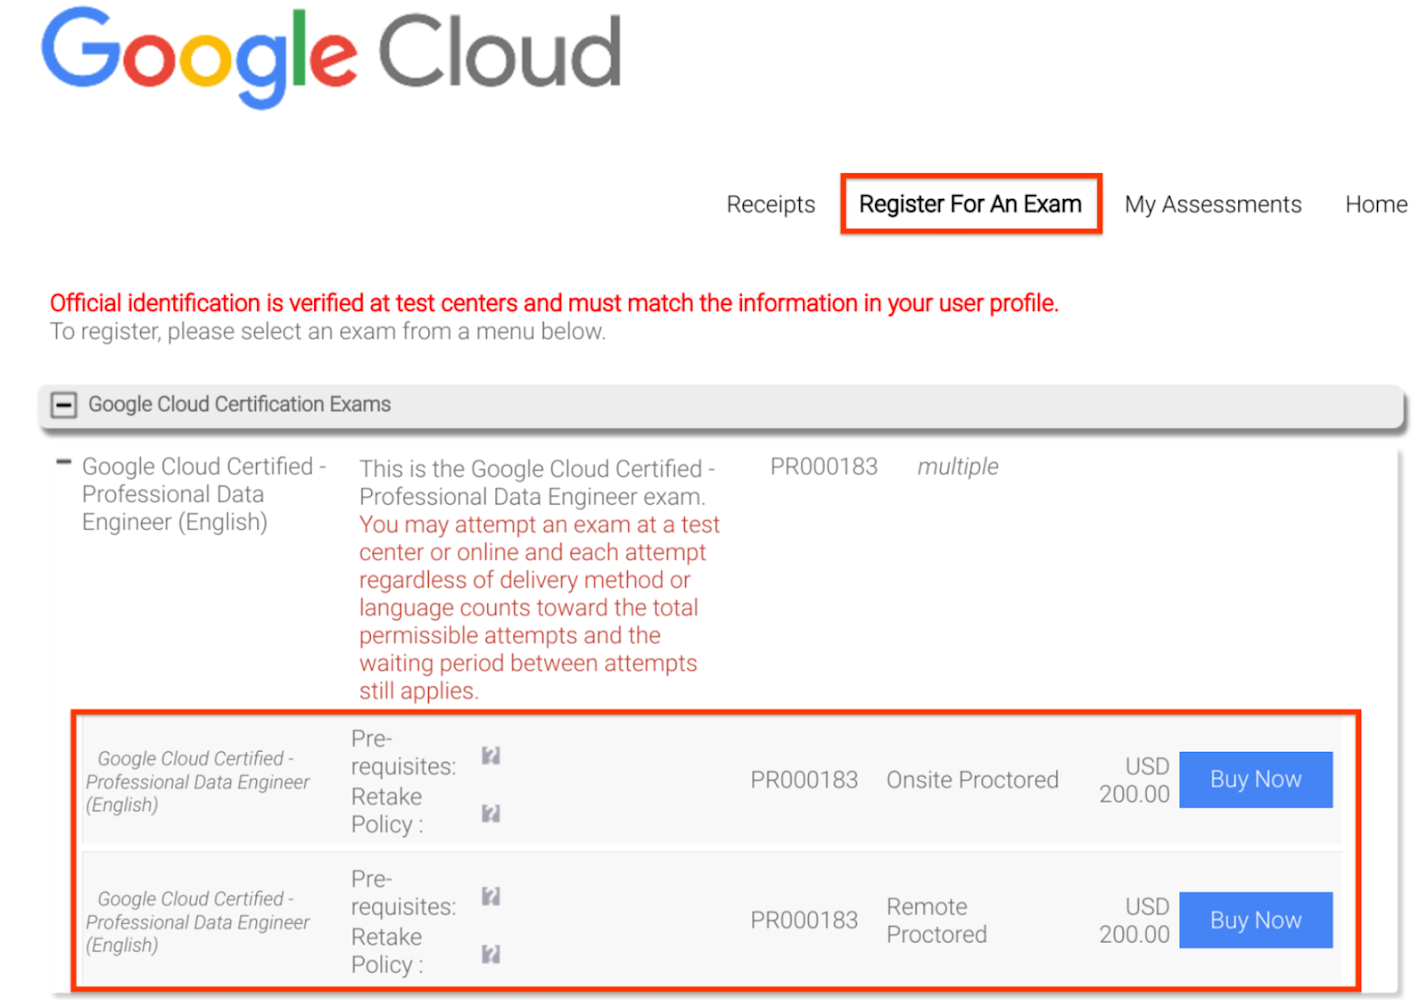Click Buy Now for Remote Proctored exam
The width and height of the screenshot is (1427, 1000).
pyautogui.click(x=1256, y=920)
